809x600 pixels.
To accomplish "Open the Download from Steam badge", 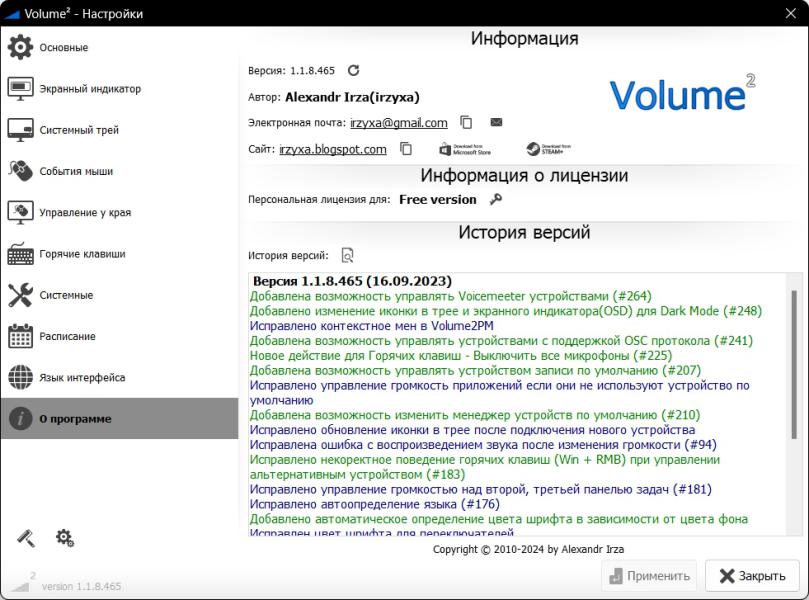I will tap(548, 149).
